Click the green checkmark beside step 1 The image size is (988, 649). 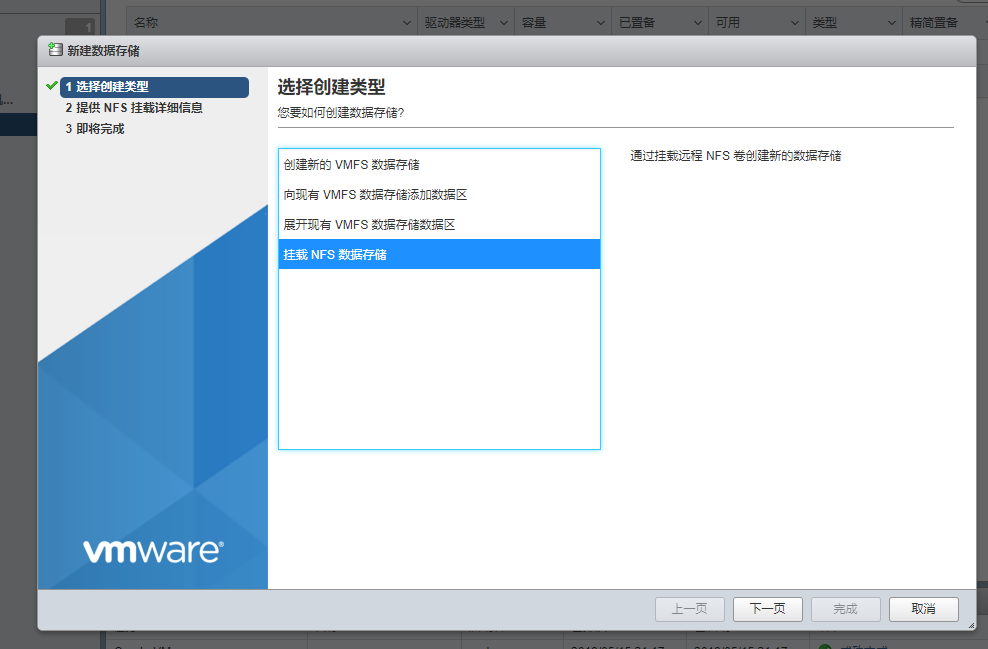click(52, 87)
